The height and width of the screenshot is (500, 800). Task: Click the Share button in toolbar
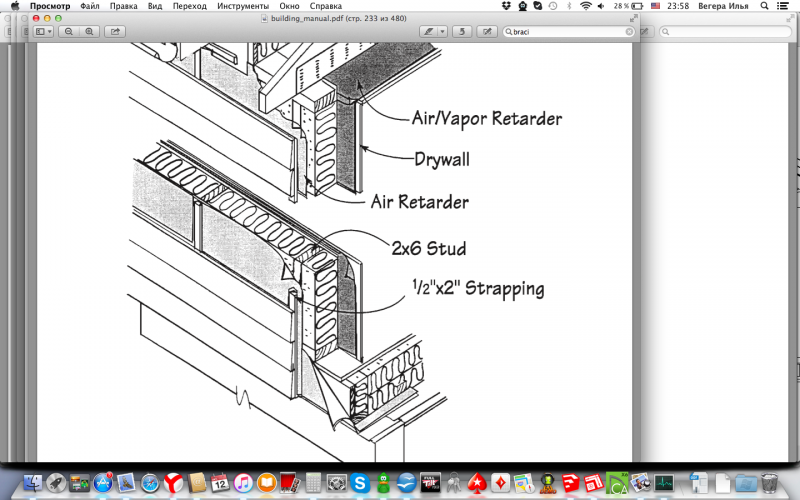tap(115, 32)
